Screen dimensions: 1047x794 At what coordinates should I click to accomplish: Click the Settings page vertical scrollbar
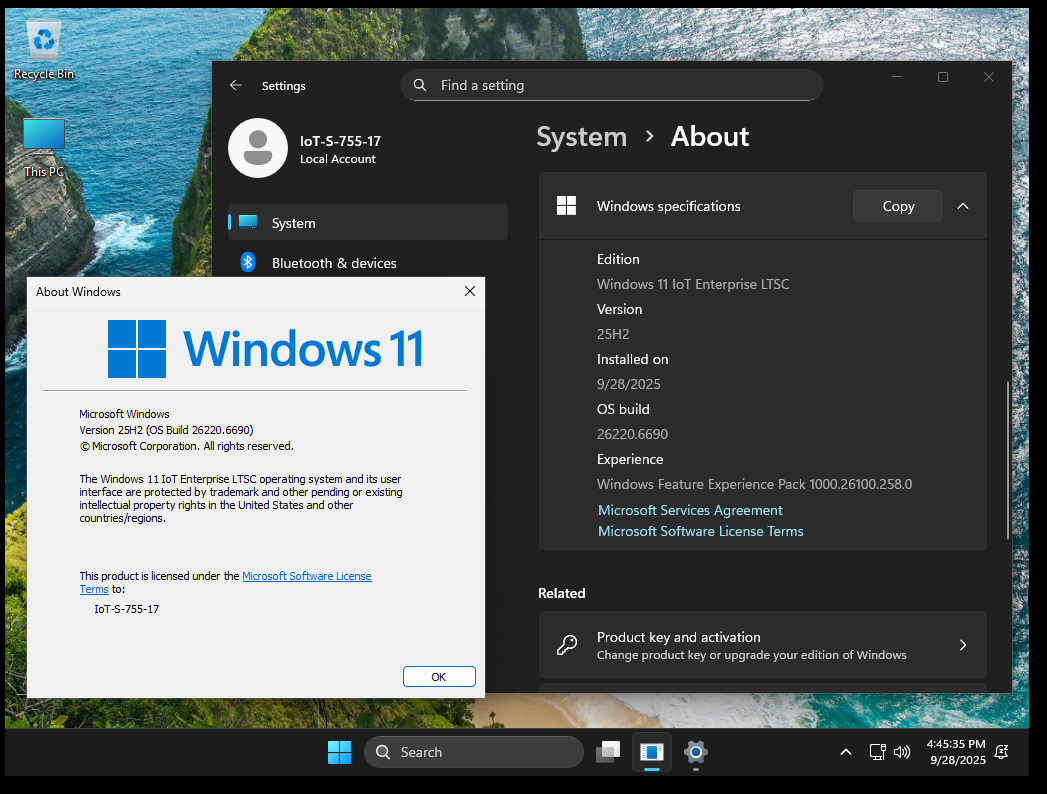[1008, 460]
